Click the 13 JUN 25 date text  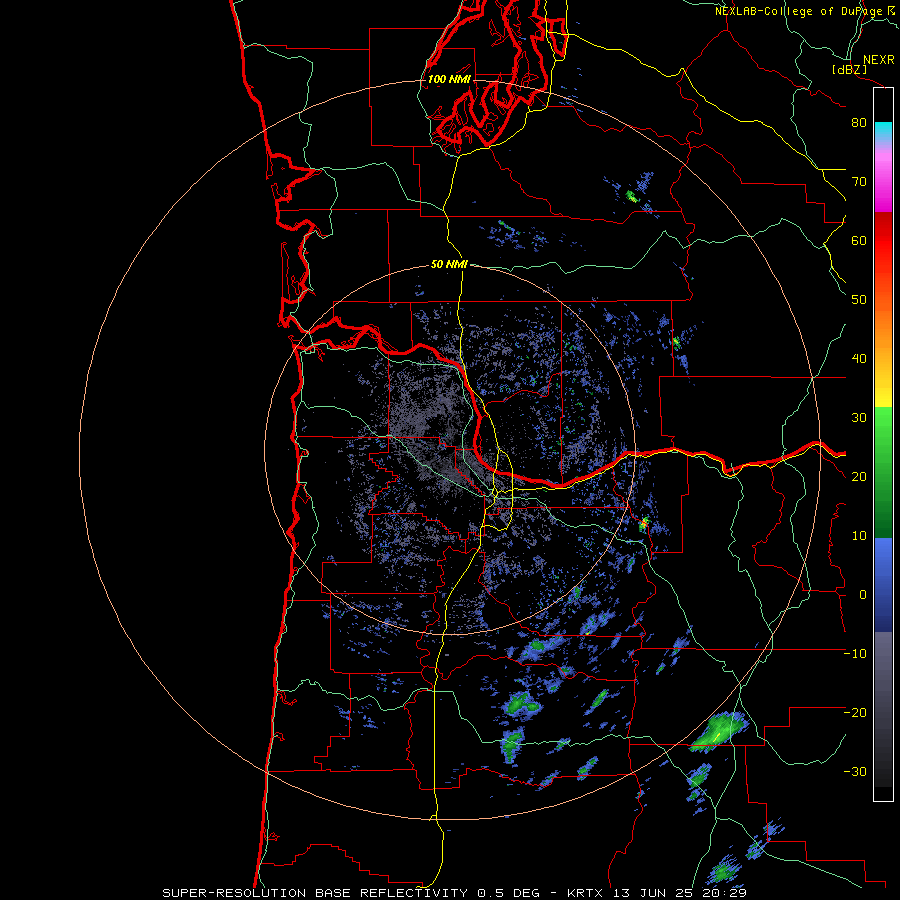pos(654,893)
